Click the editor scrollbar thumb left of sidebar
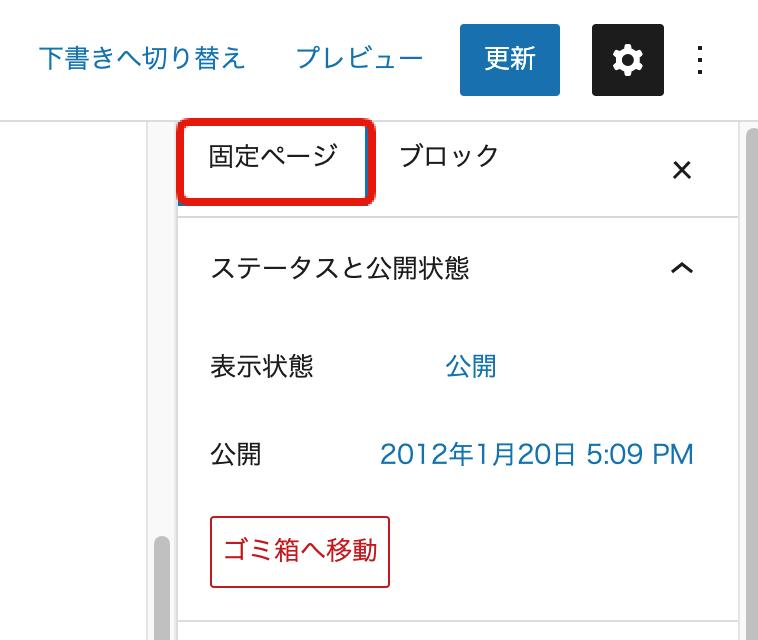Viewport: 758px width, 640px height. [161, 590]
